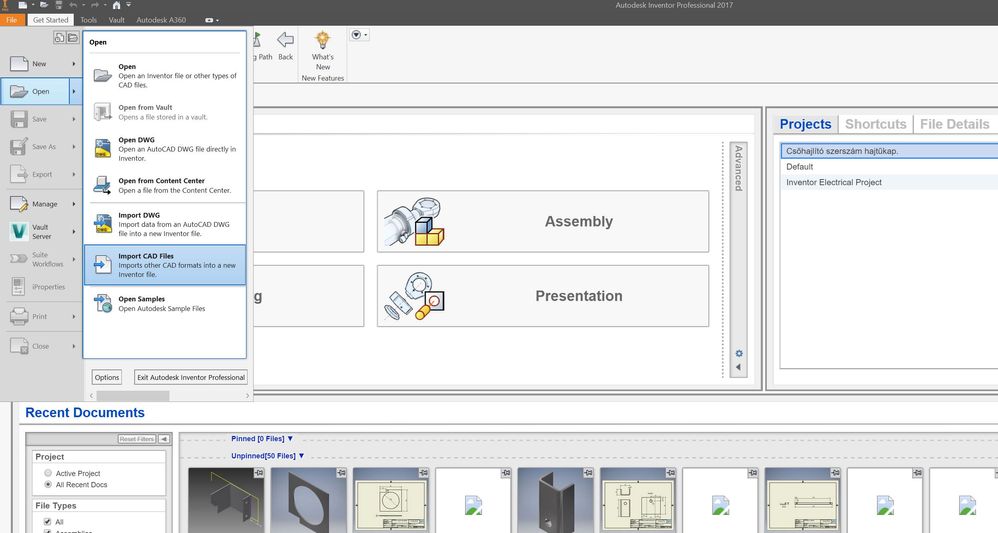Click the Import DWG icon
The image size is (998, 533).
click(x=102, y=224)
